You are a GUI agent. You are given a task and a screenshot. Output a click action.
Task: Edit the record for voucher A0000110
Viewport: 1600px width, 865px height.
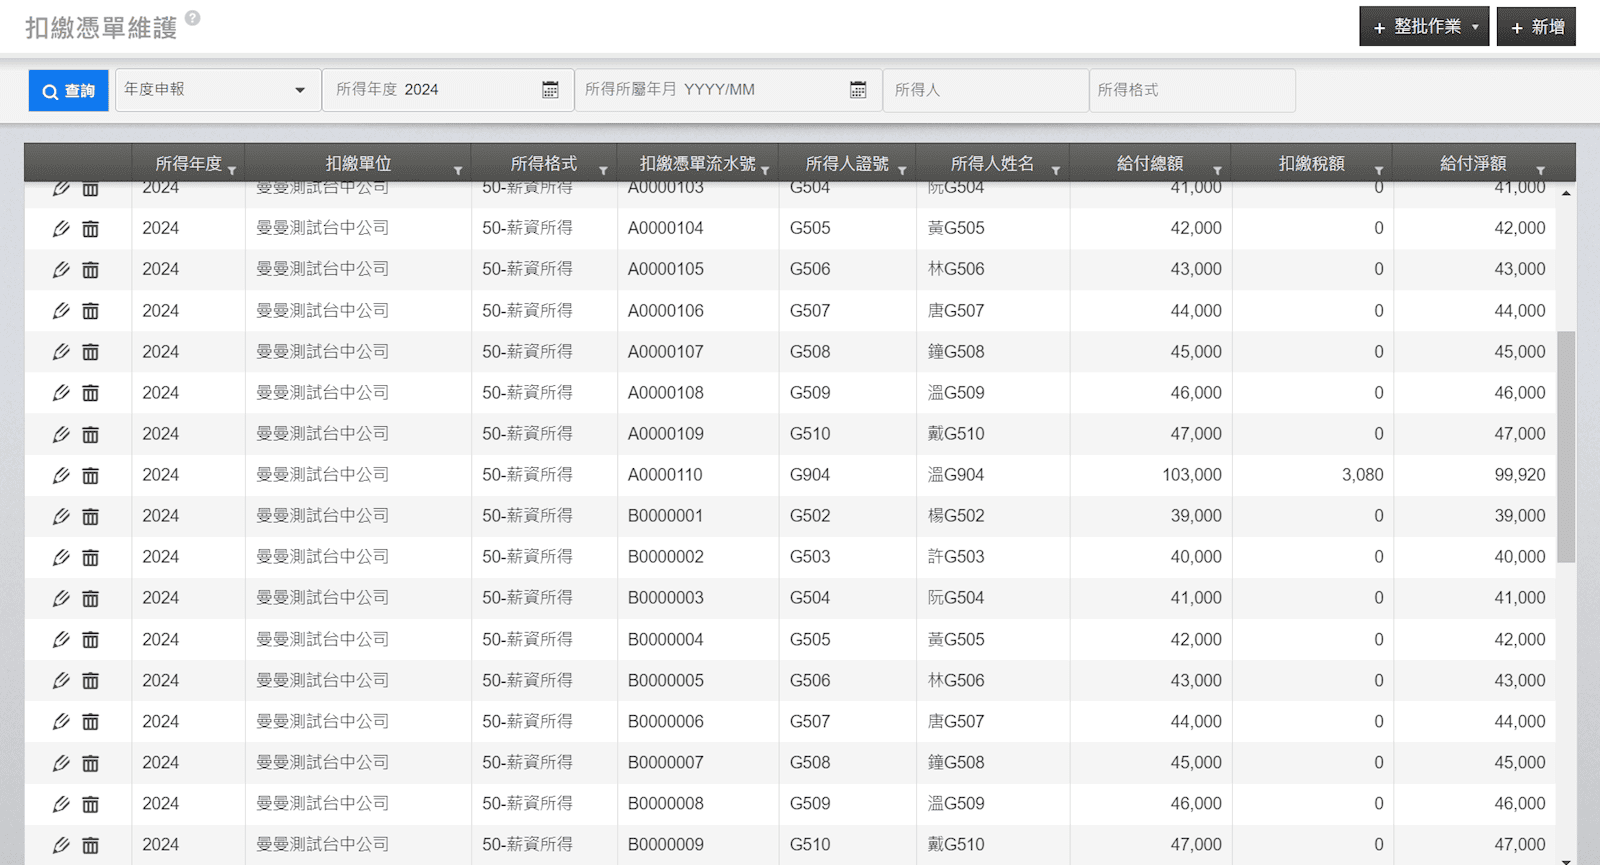(61, 476)
